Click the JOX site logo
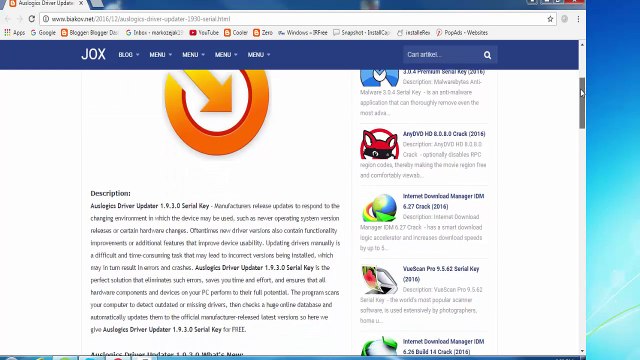This screenshot has width=640, height=360. (x=93, y=54)
